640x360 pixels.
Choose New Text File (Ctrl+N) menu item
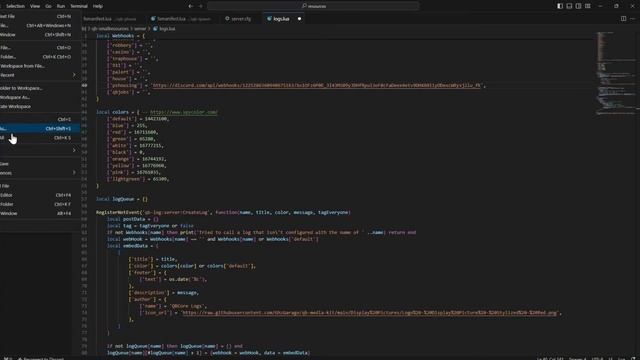click(x=39, y=16)
